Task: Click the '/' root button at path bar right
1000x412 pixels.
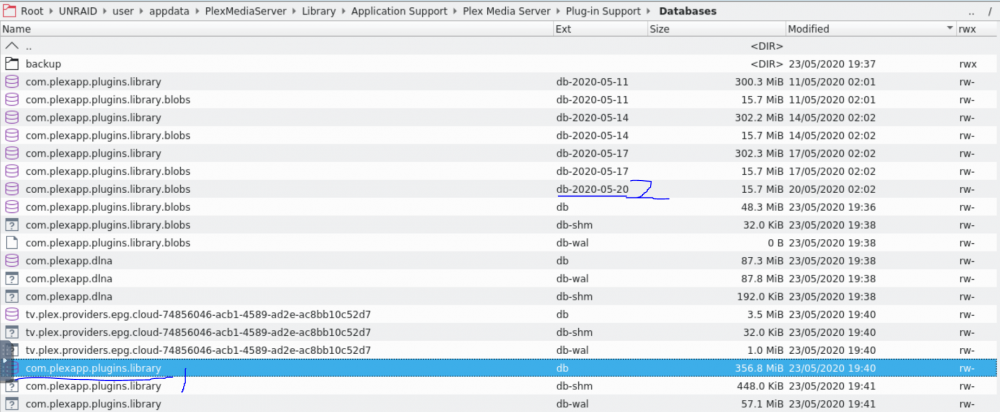Action: [990, 11]
